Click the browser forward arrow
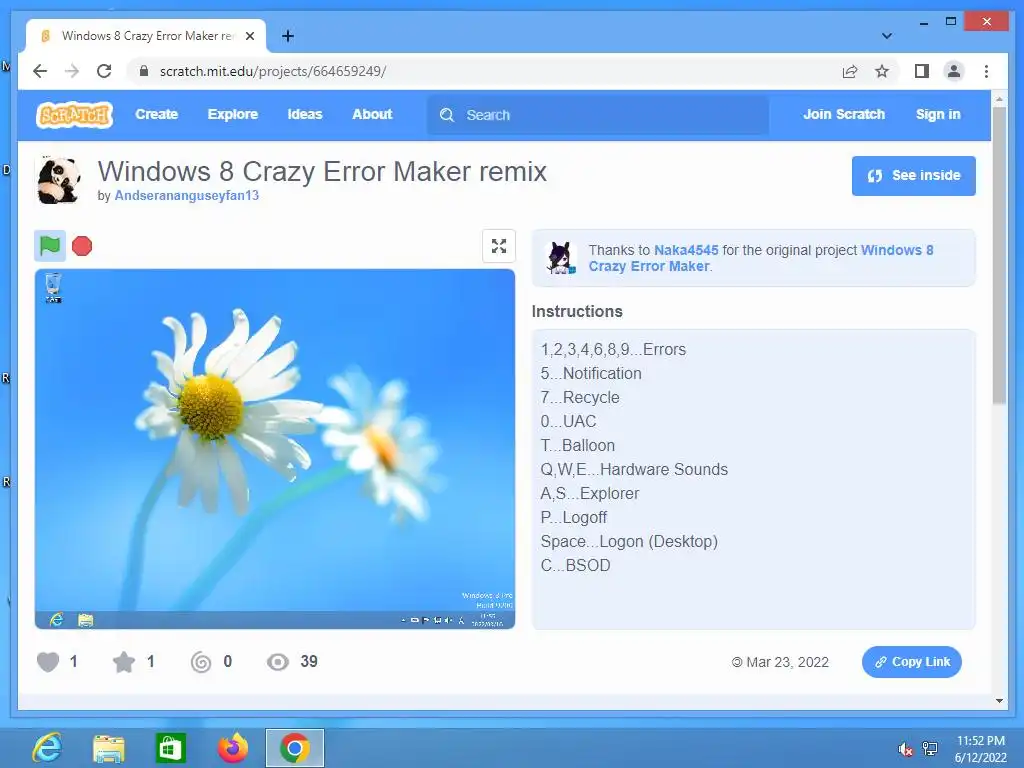This screenshot has width=1024, height=768. pos(72,71)
